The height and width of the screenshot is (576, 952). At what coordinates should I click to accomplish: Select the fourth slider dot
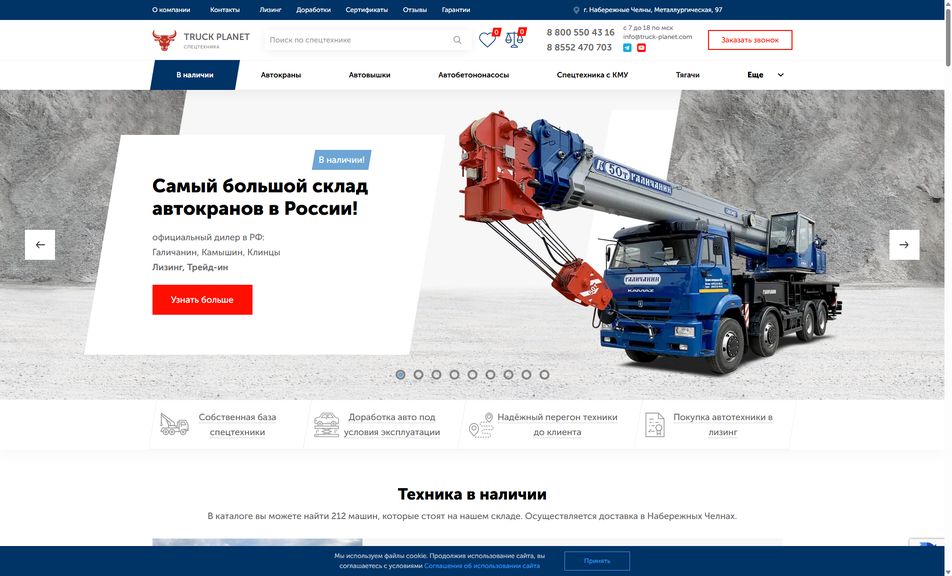point(454,375)
